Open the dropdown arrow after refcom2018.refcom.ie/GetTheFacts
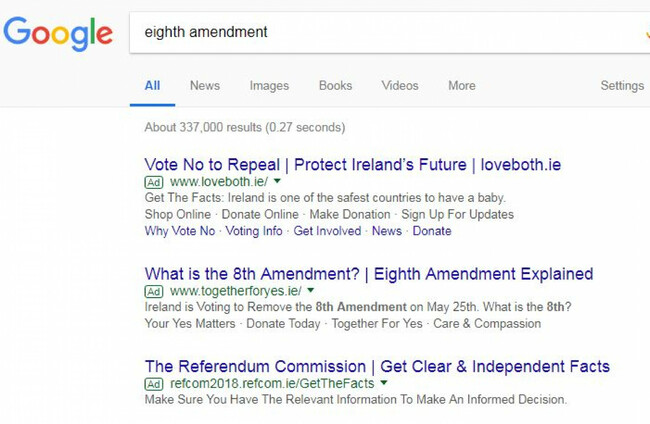Image resolution: width=650 pixels, height=424 pixels. coord(383,384)
